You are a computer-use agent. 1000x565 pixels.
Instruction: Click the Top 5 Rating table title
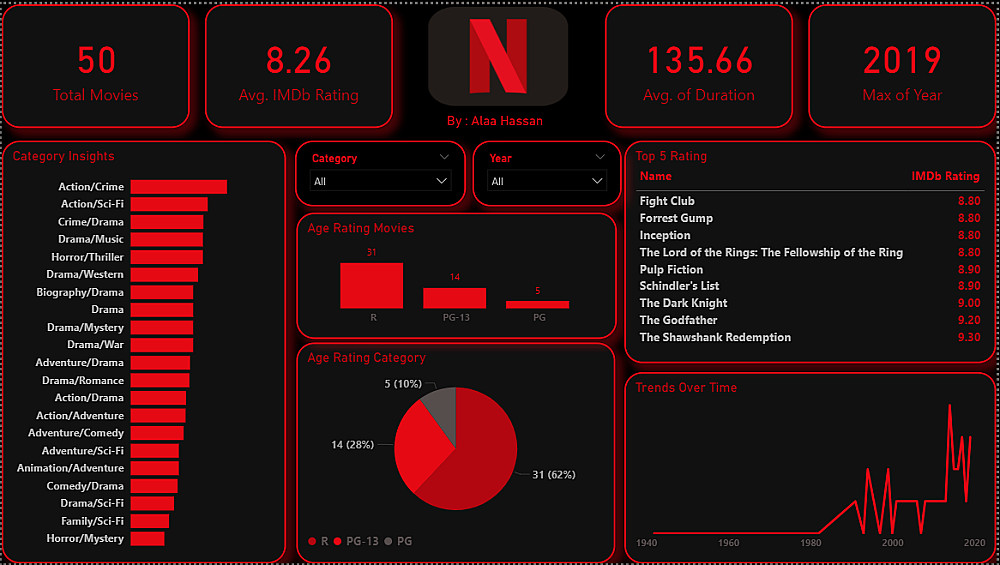[x=671, y=156]
